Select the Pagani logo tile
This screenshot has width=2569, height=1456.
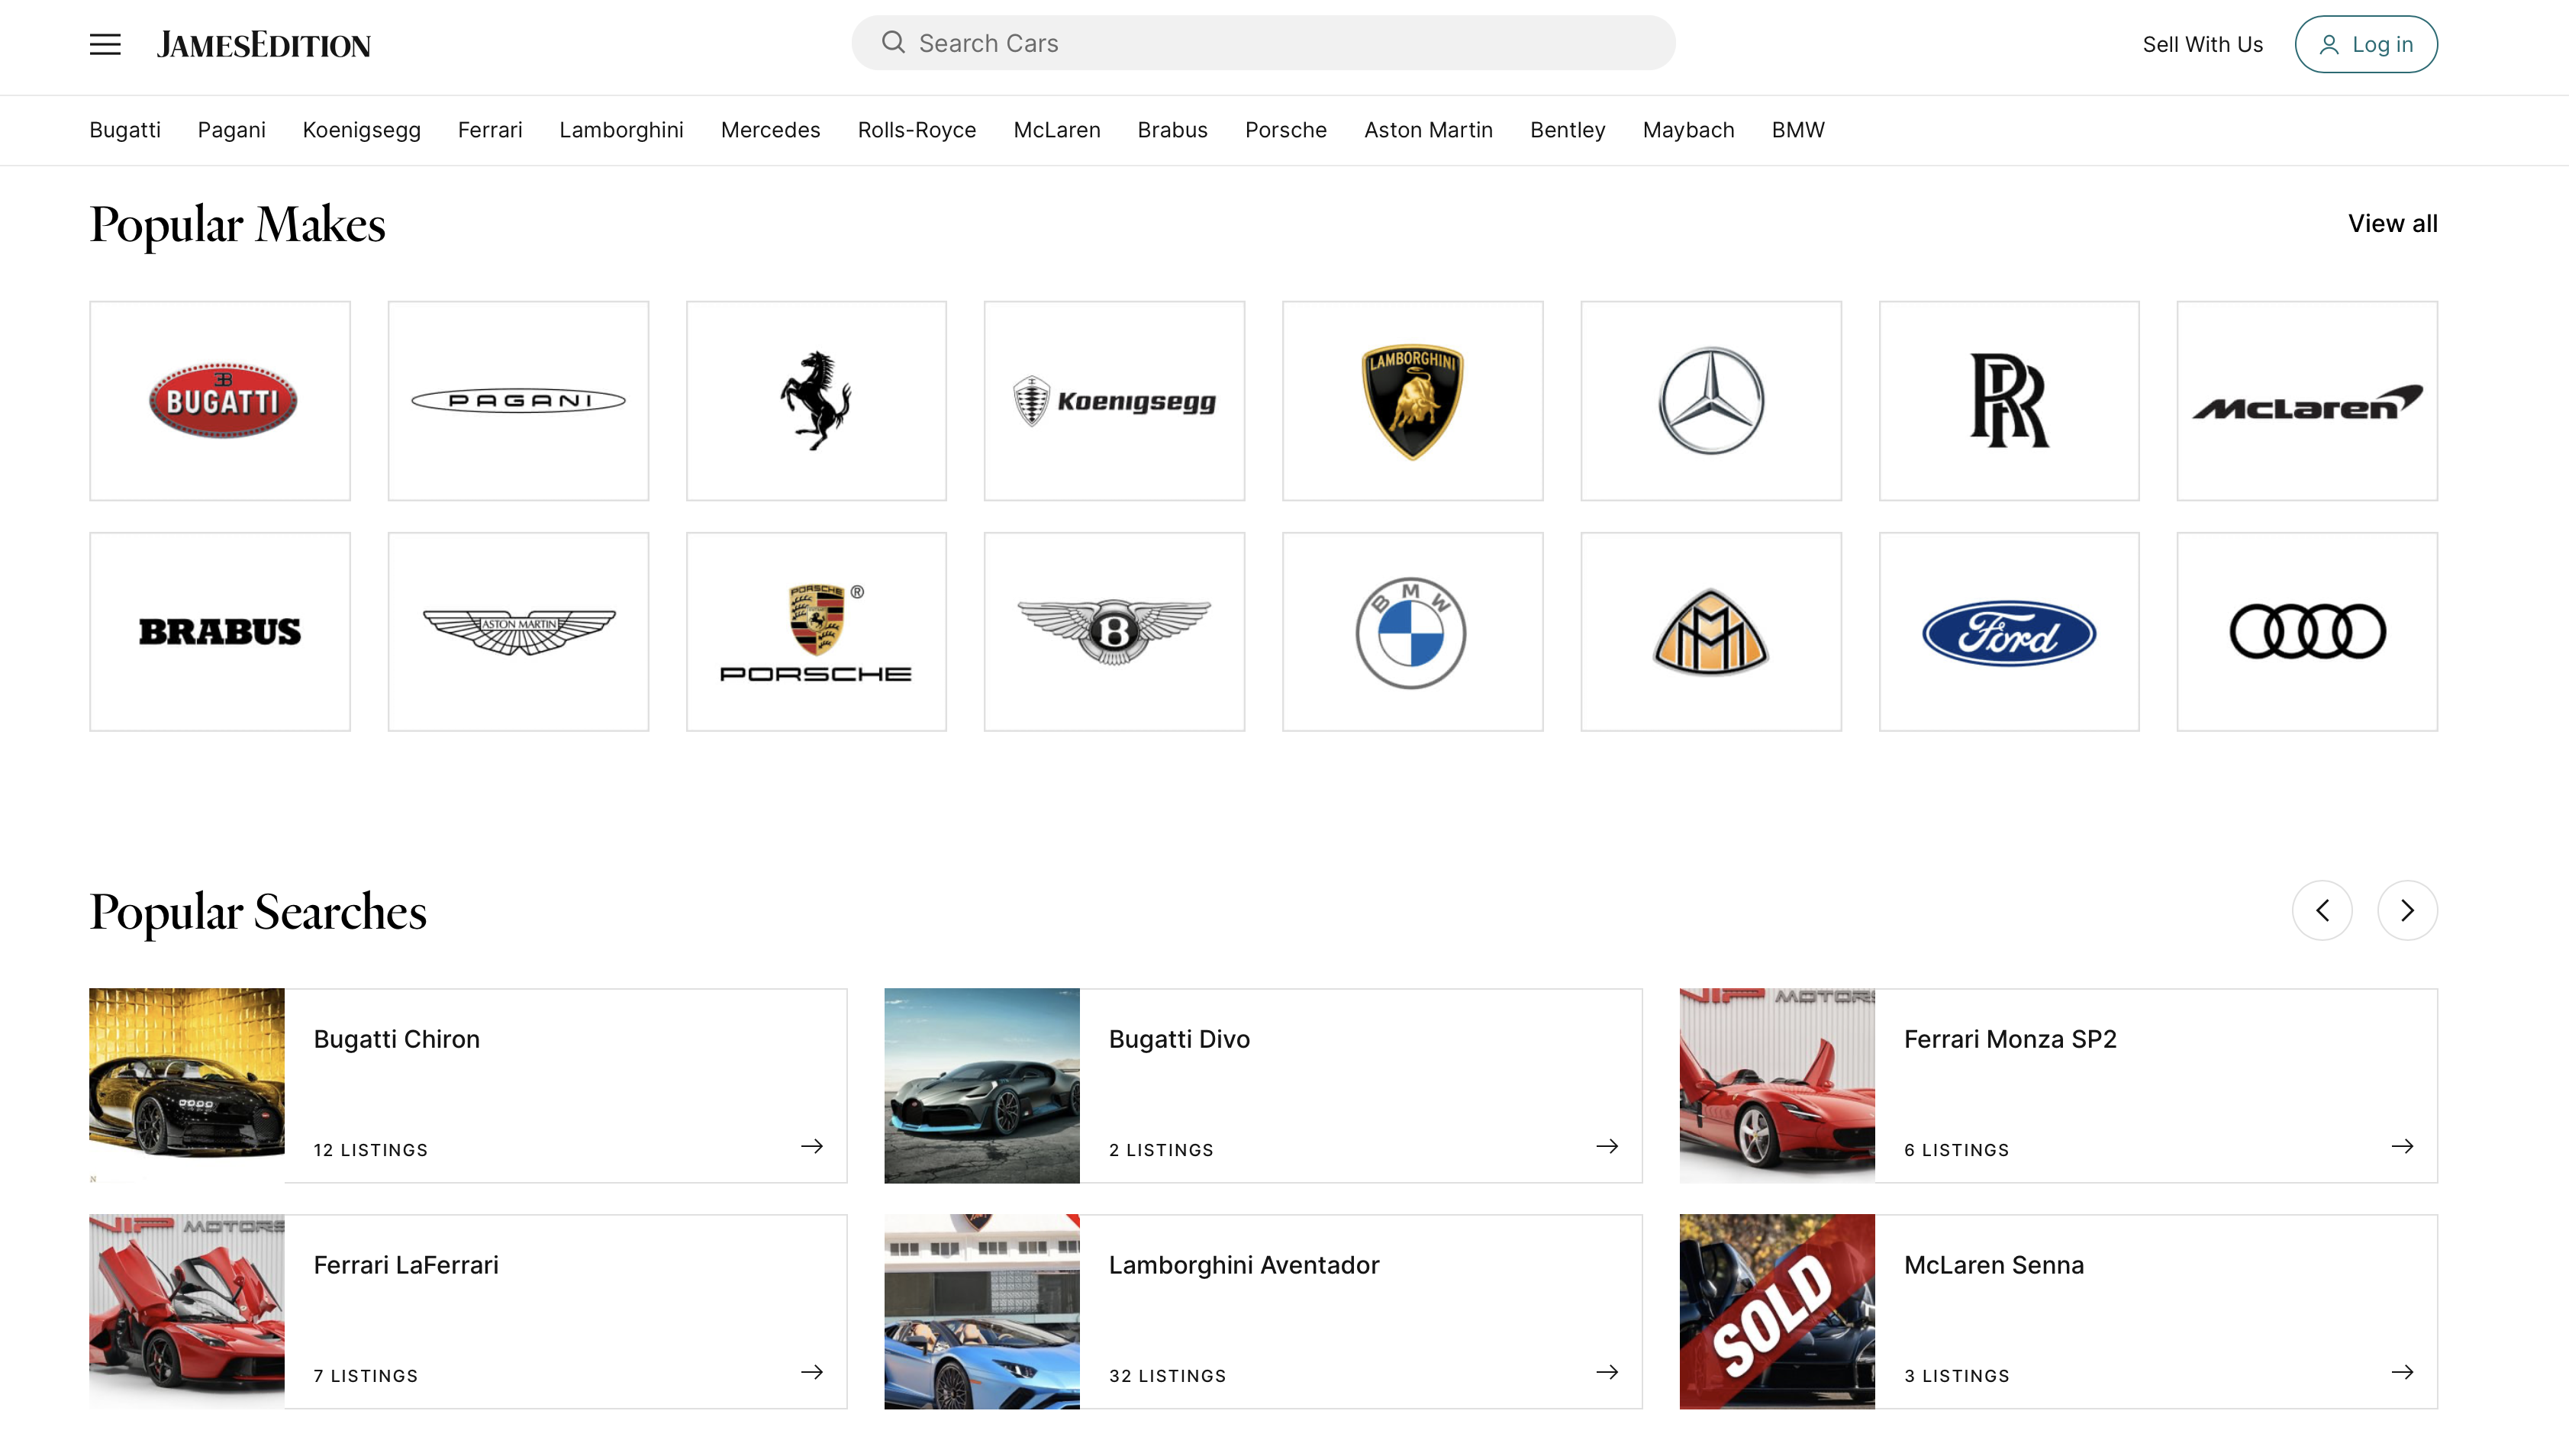coord(518,400)
